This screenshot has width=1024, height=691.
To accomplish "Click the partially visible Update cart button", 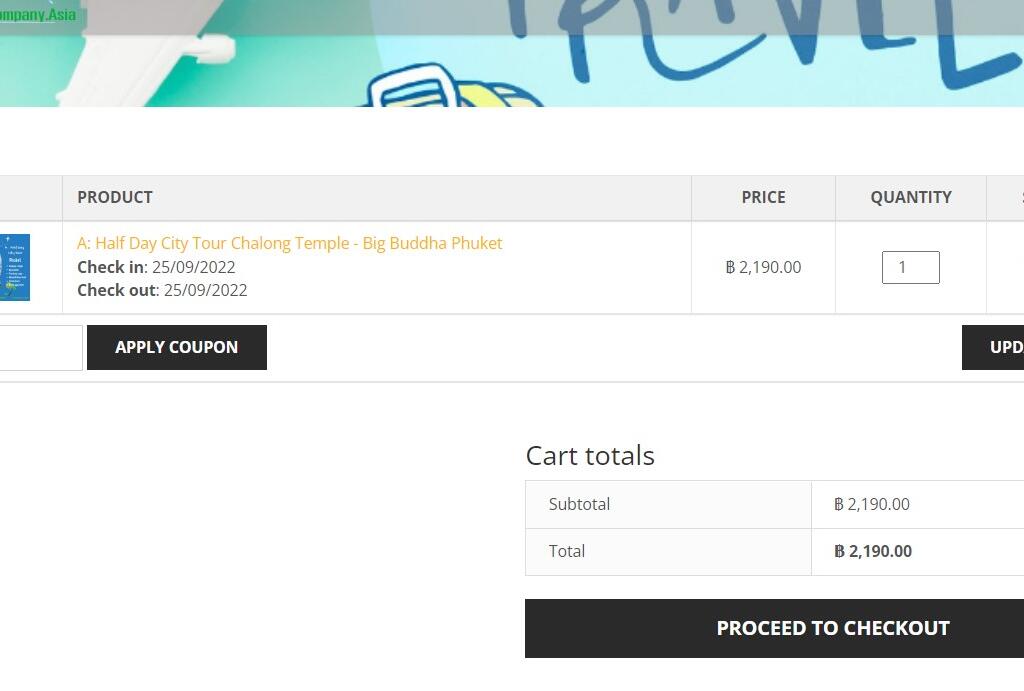I will click(x=994, y=347).
